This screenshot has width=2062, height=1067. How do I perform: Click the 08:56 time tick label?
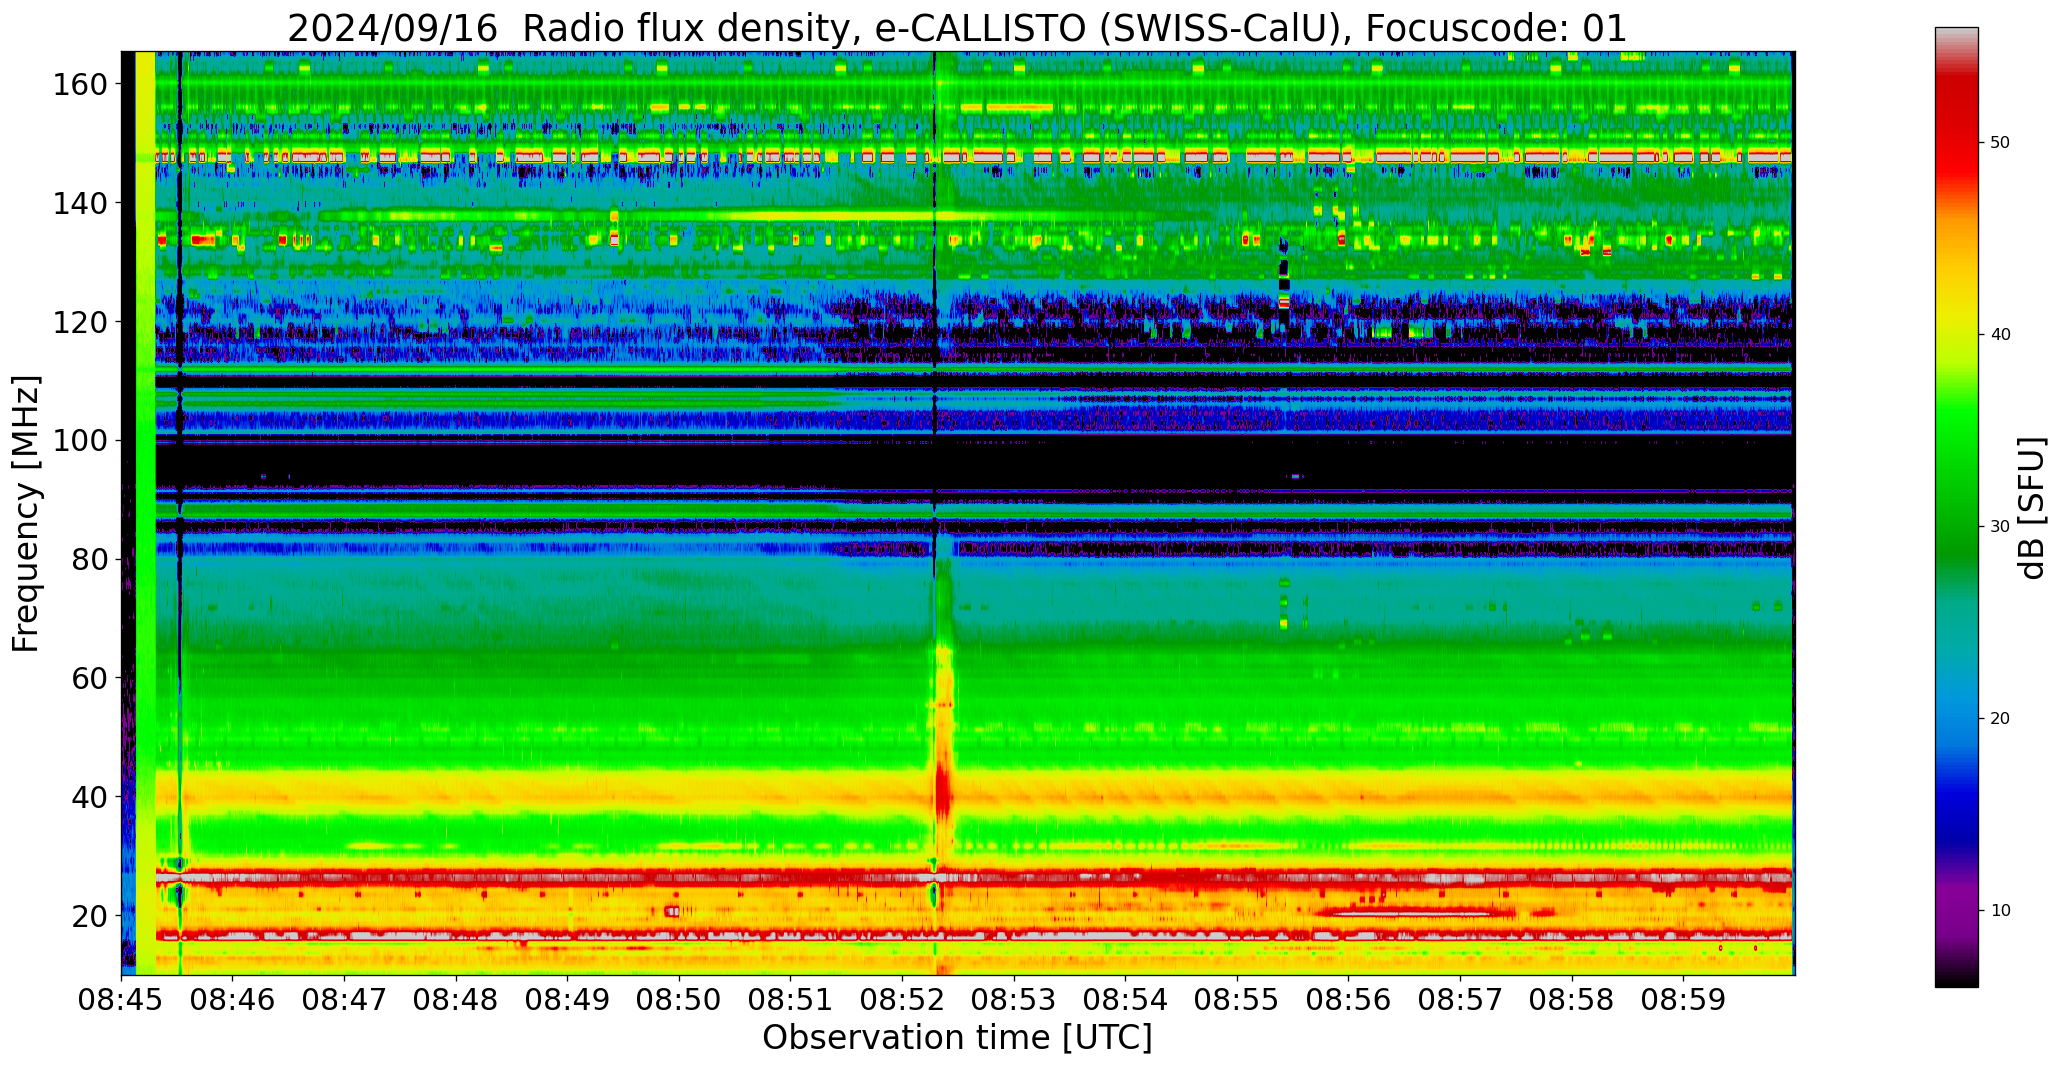click(x=1349, y=1000)
